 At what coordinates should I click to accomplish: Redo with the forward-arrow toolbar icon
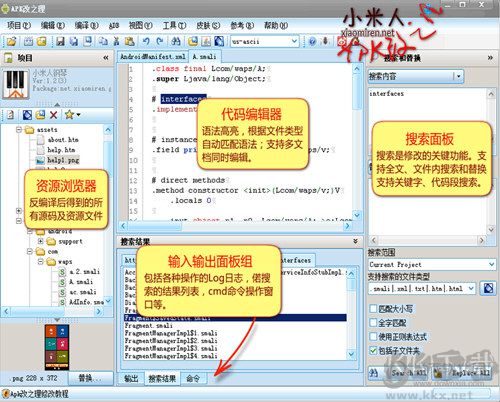[x=160, y=41]
